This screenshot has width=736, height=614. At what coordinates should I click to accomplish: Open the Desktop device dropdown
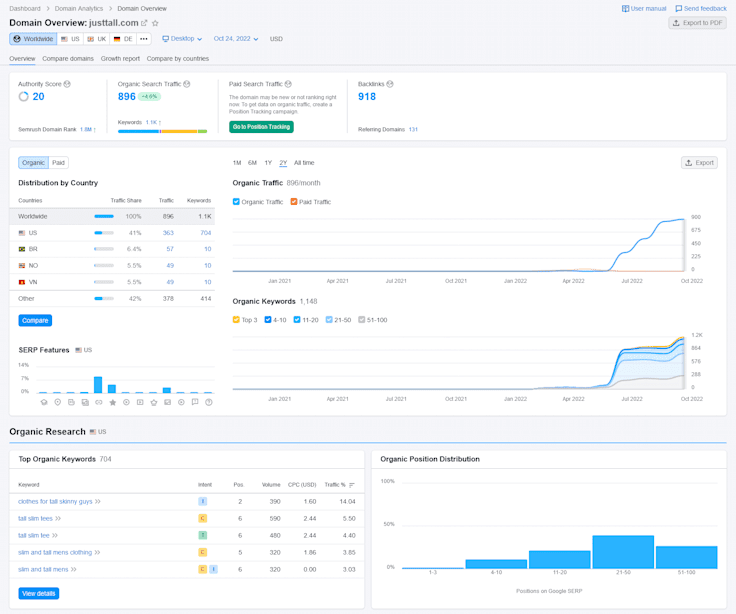point(182,39)
